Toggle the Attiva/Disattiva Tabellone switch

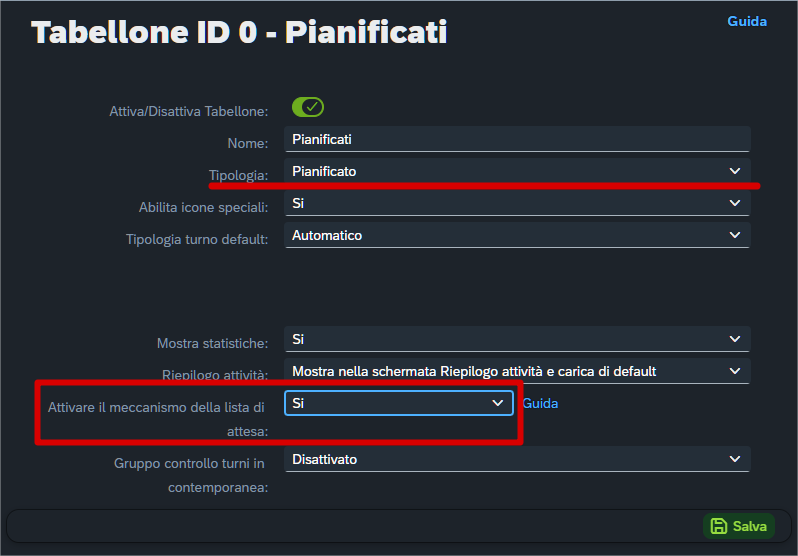pyautogui.click(x=308, y=107)
